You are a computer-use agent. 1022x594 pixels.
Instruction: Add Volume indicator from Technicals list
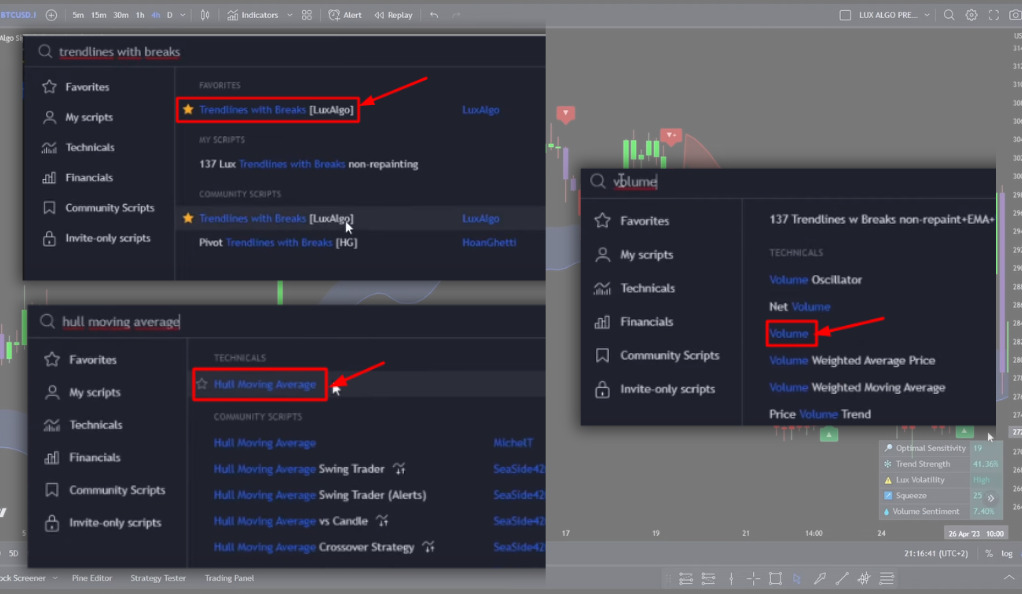[789, 334]
